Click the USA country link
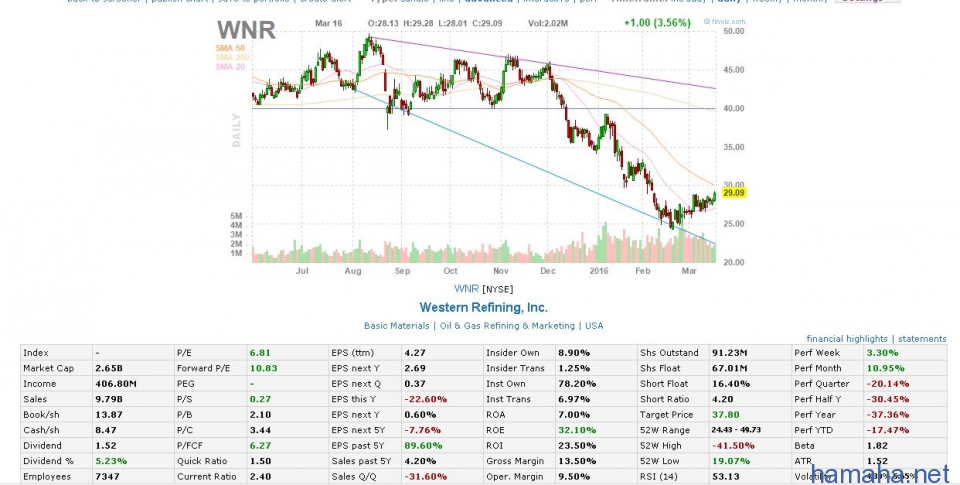 click(x=594, y=326)
